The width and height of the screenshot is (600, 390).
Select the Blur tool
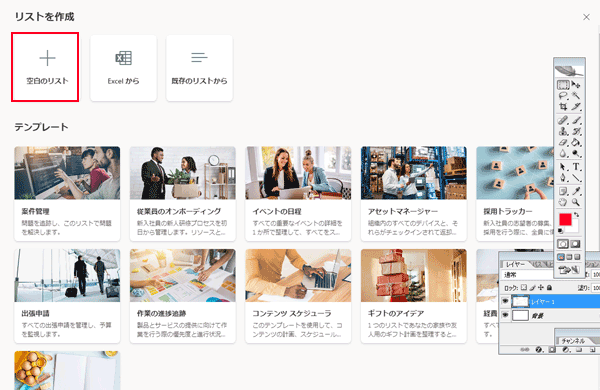pyautogui.click(x=563, y=153)
